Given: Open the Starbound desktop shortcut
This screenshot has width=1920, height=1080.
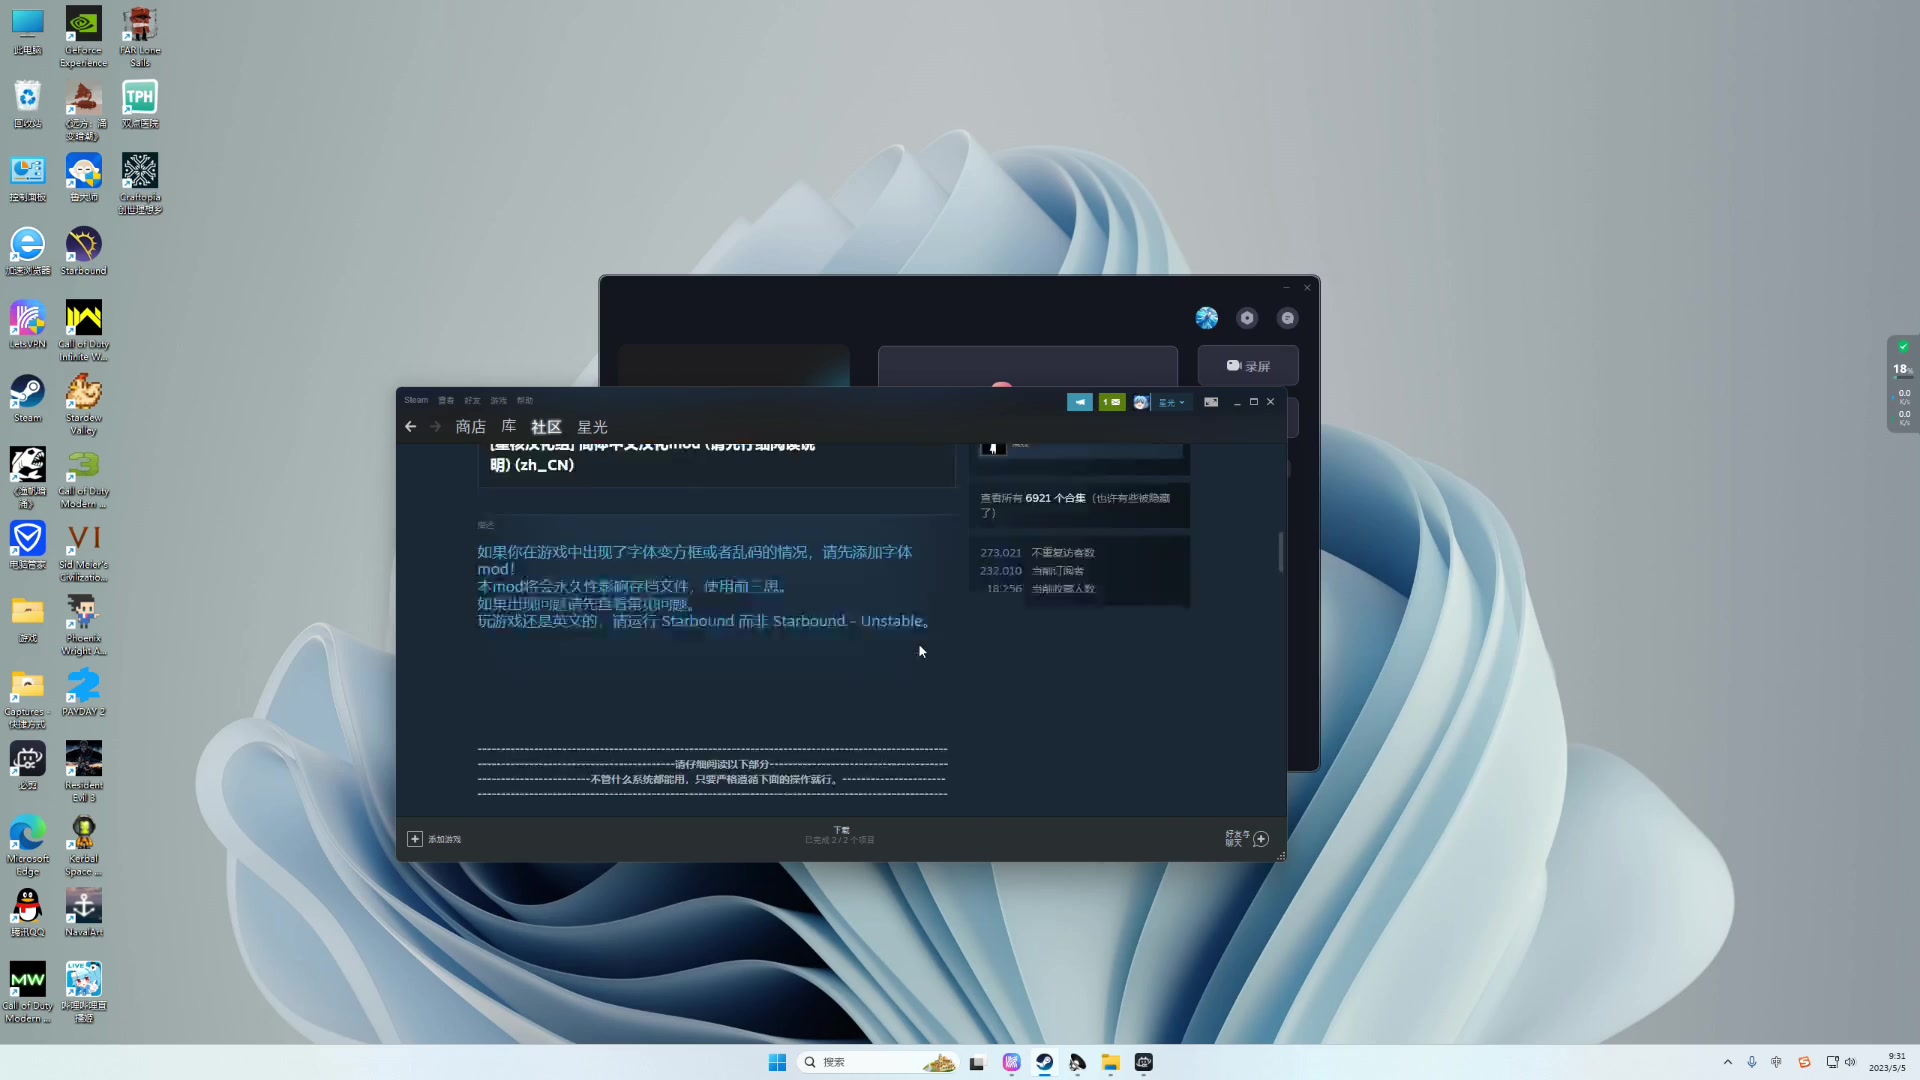Looking at the screenshot, I should (83, 251).
